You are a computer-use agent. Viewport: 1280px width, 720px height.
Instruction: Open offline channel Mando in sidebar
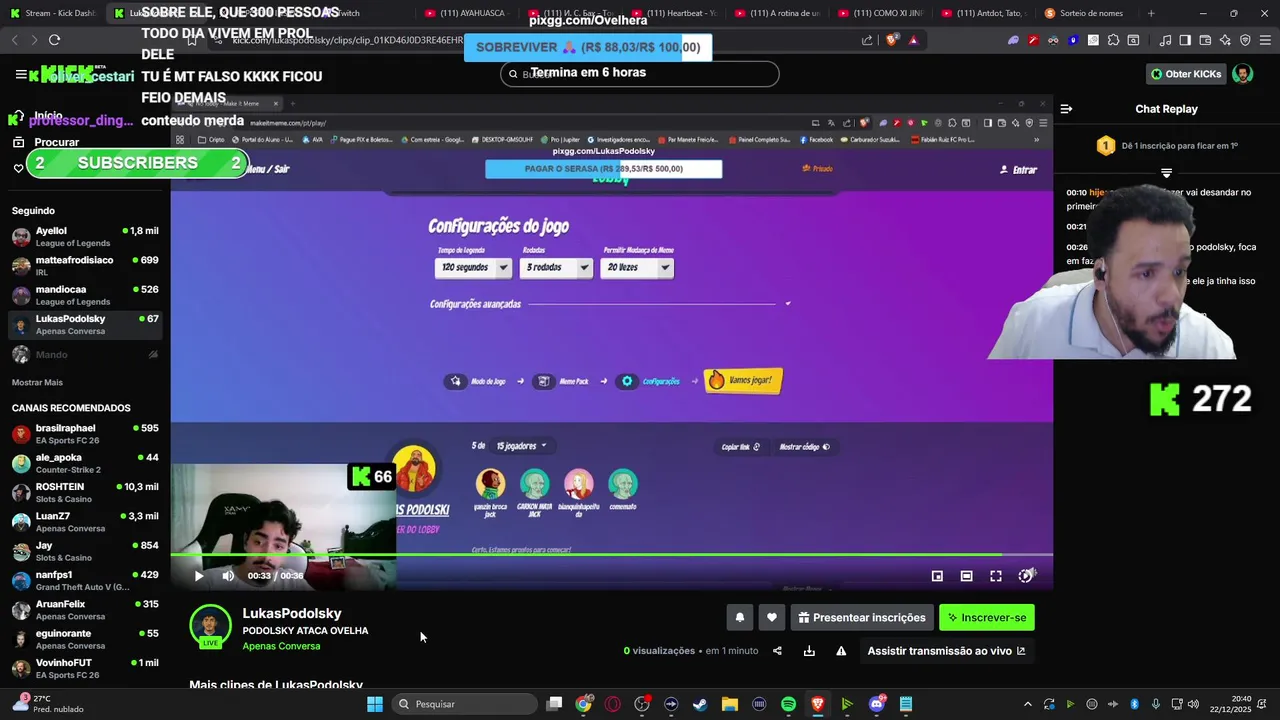(x=85, y=355)
